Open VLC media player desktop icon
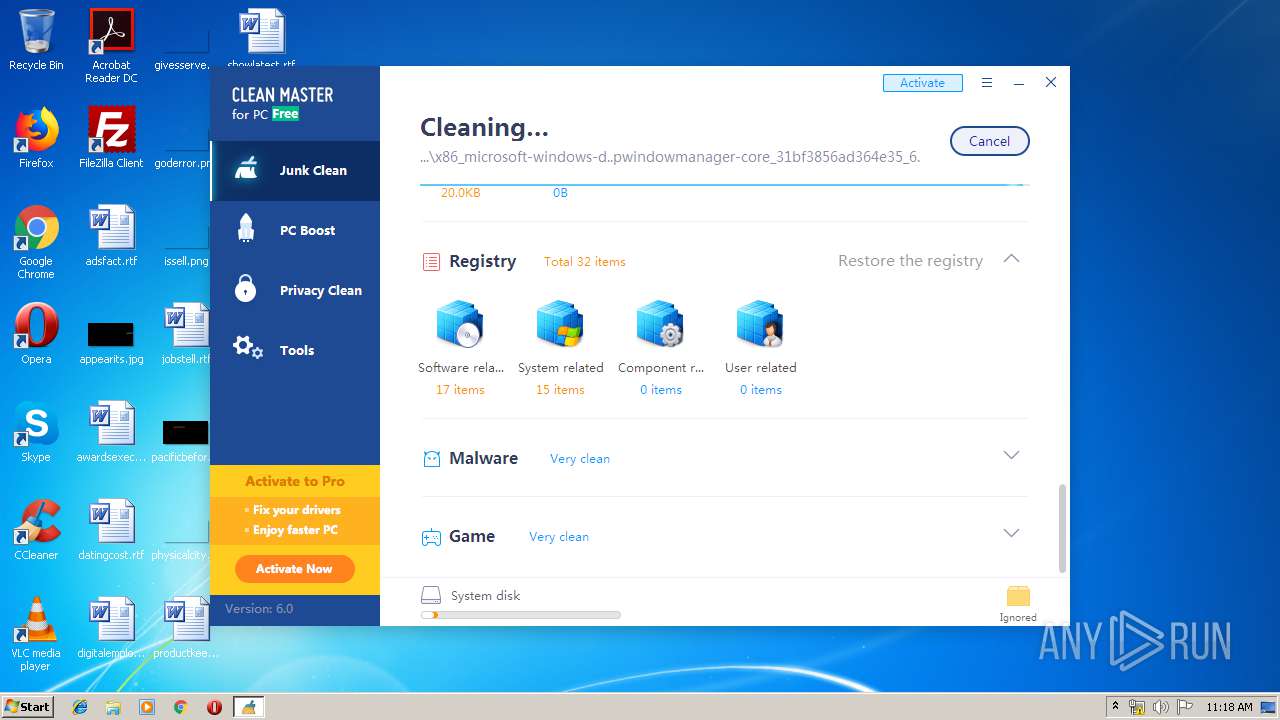 tap(36, 634)
